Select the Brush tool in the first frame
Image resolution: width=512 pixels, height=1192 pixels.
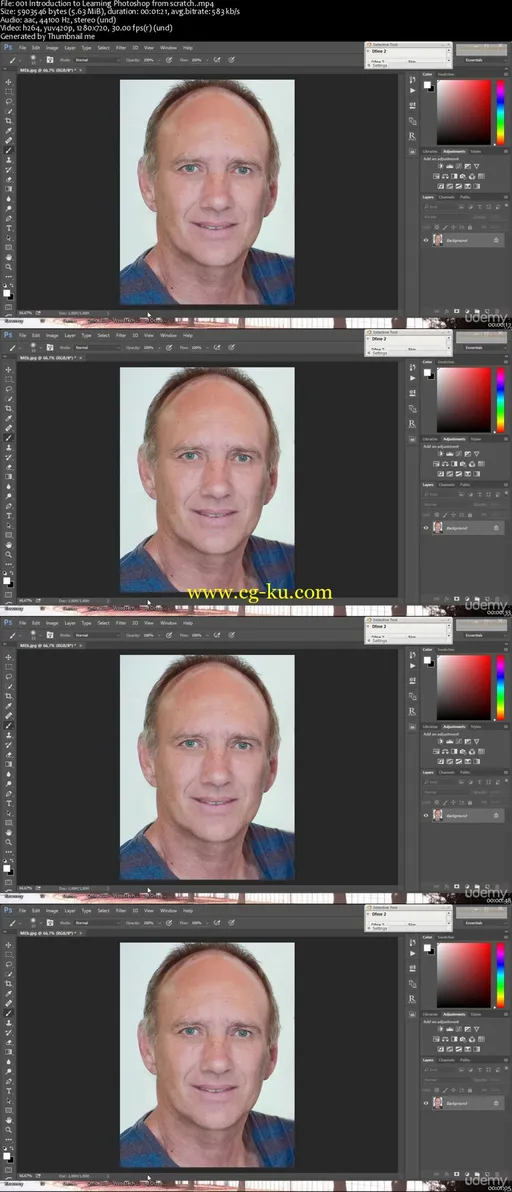click(x=8, y=150)
